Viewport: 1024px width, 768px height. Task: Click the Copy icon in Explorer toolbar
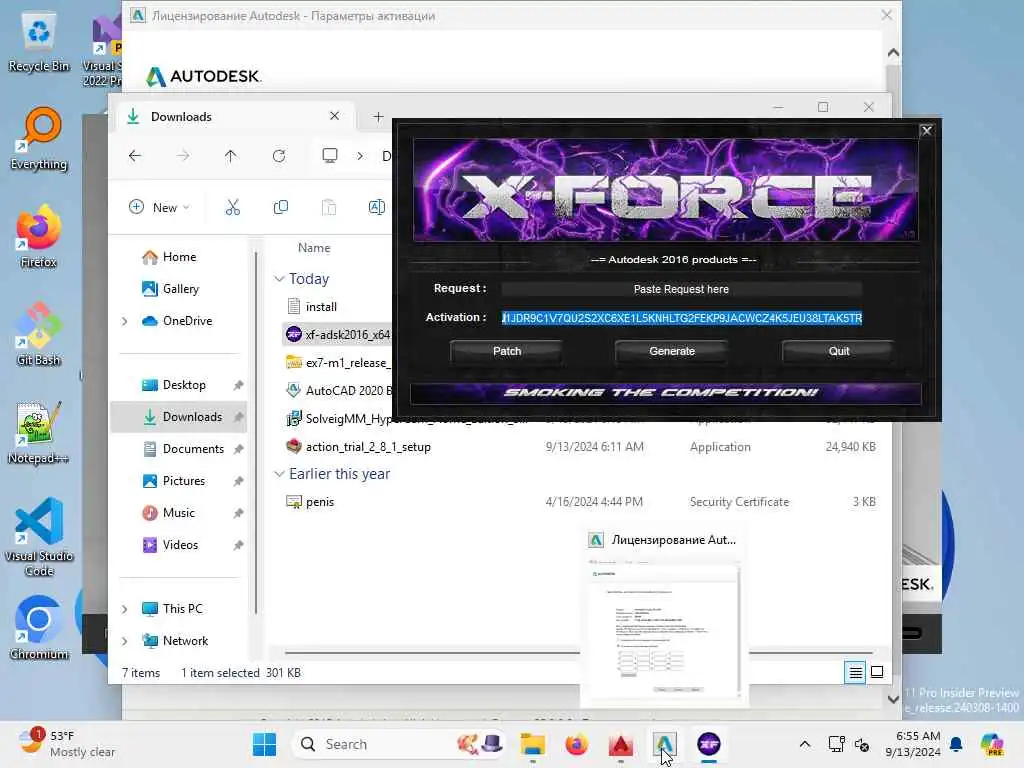281,208
